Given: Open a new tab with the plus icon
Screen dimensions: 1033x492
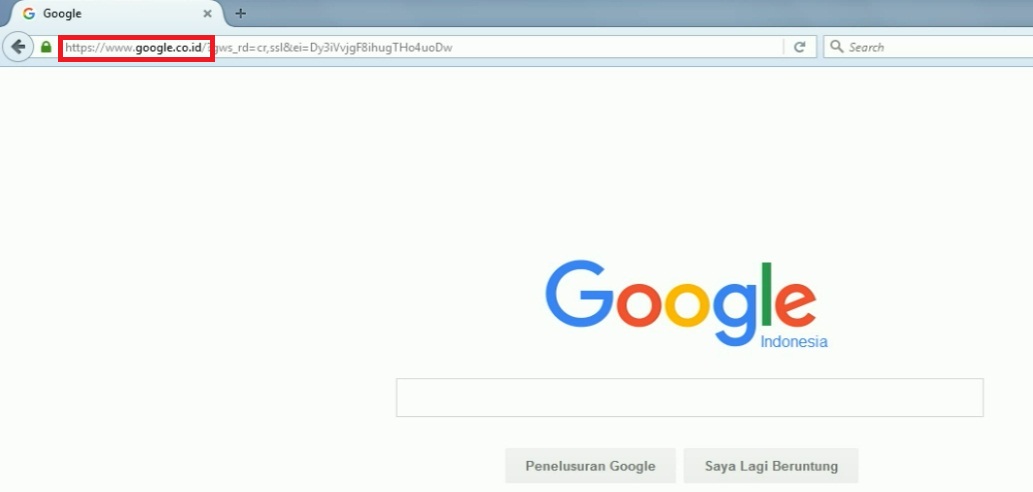Looking at the screenshot, I should coord(240,13).
